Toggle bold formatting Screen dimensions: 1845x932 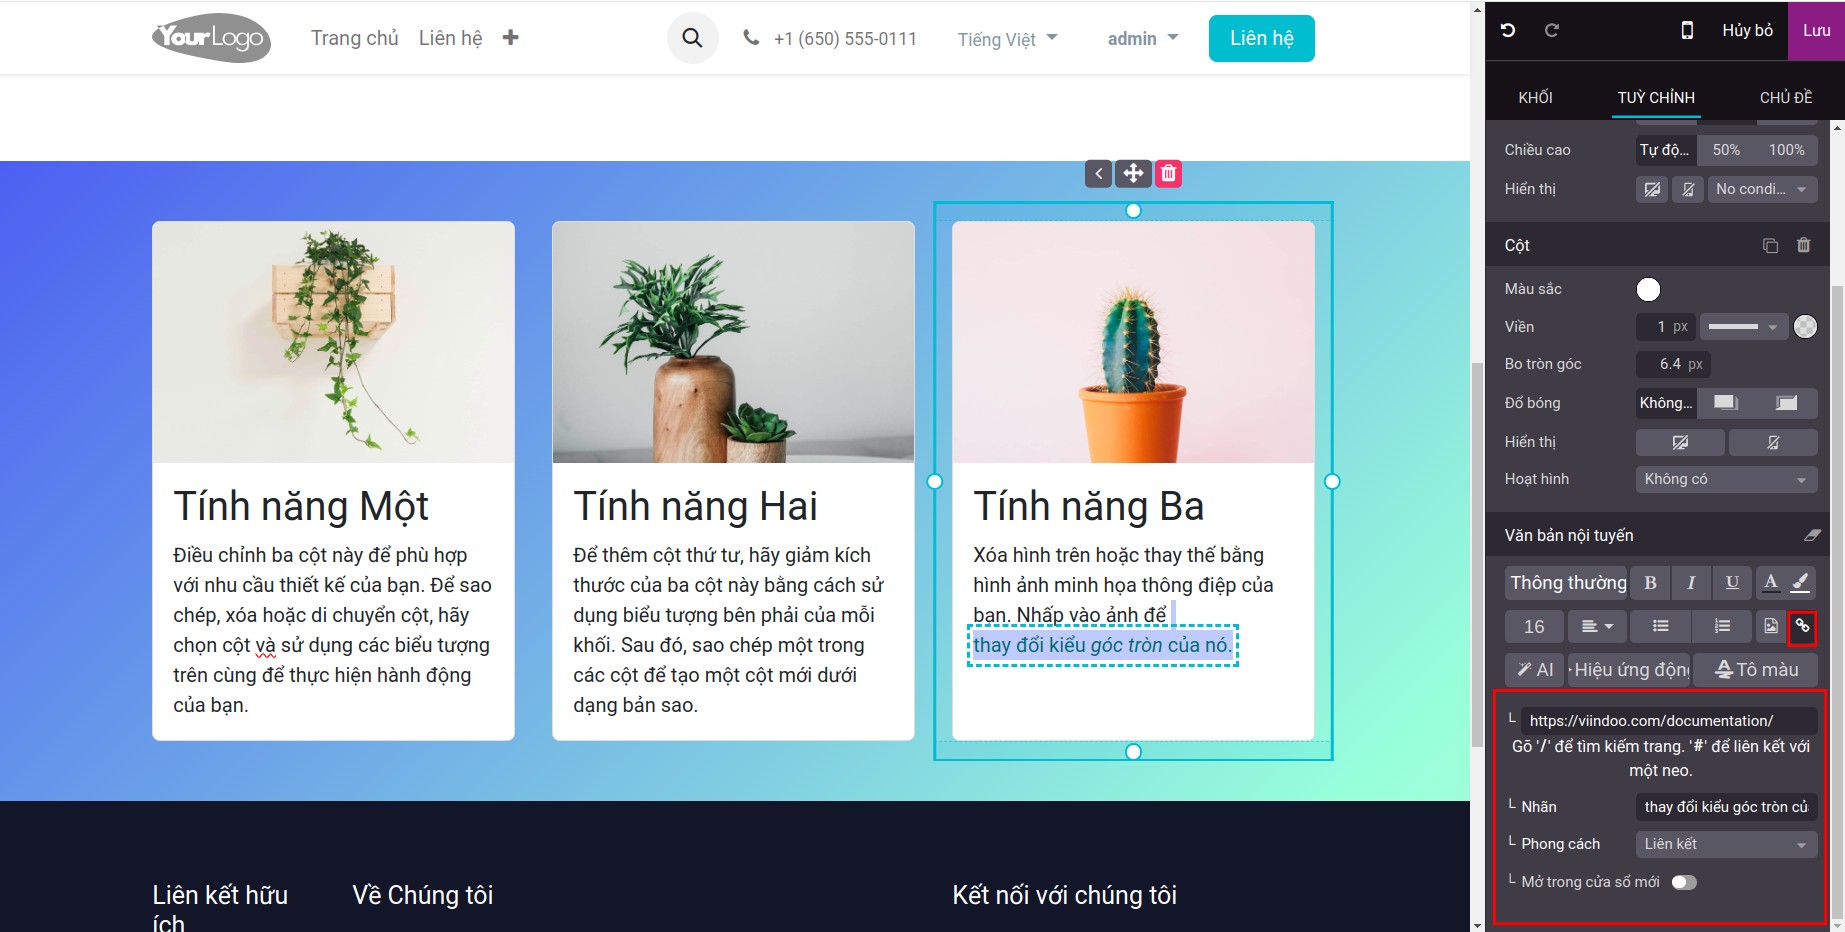[1650, 582]
